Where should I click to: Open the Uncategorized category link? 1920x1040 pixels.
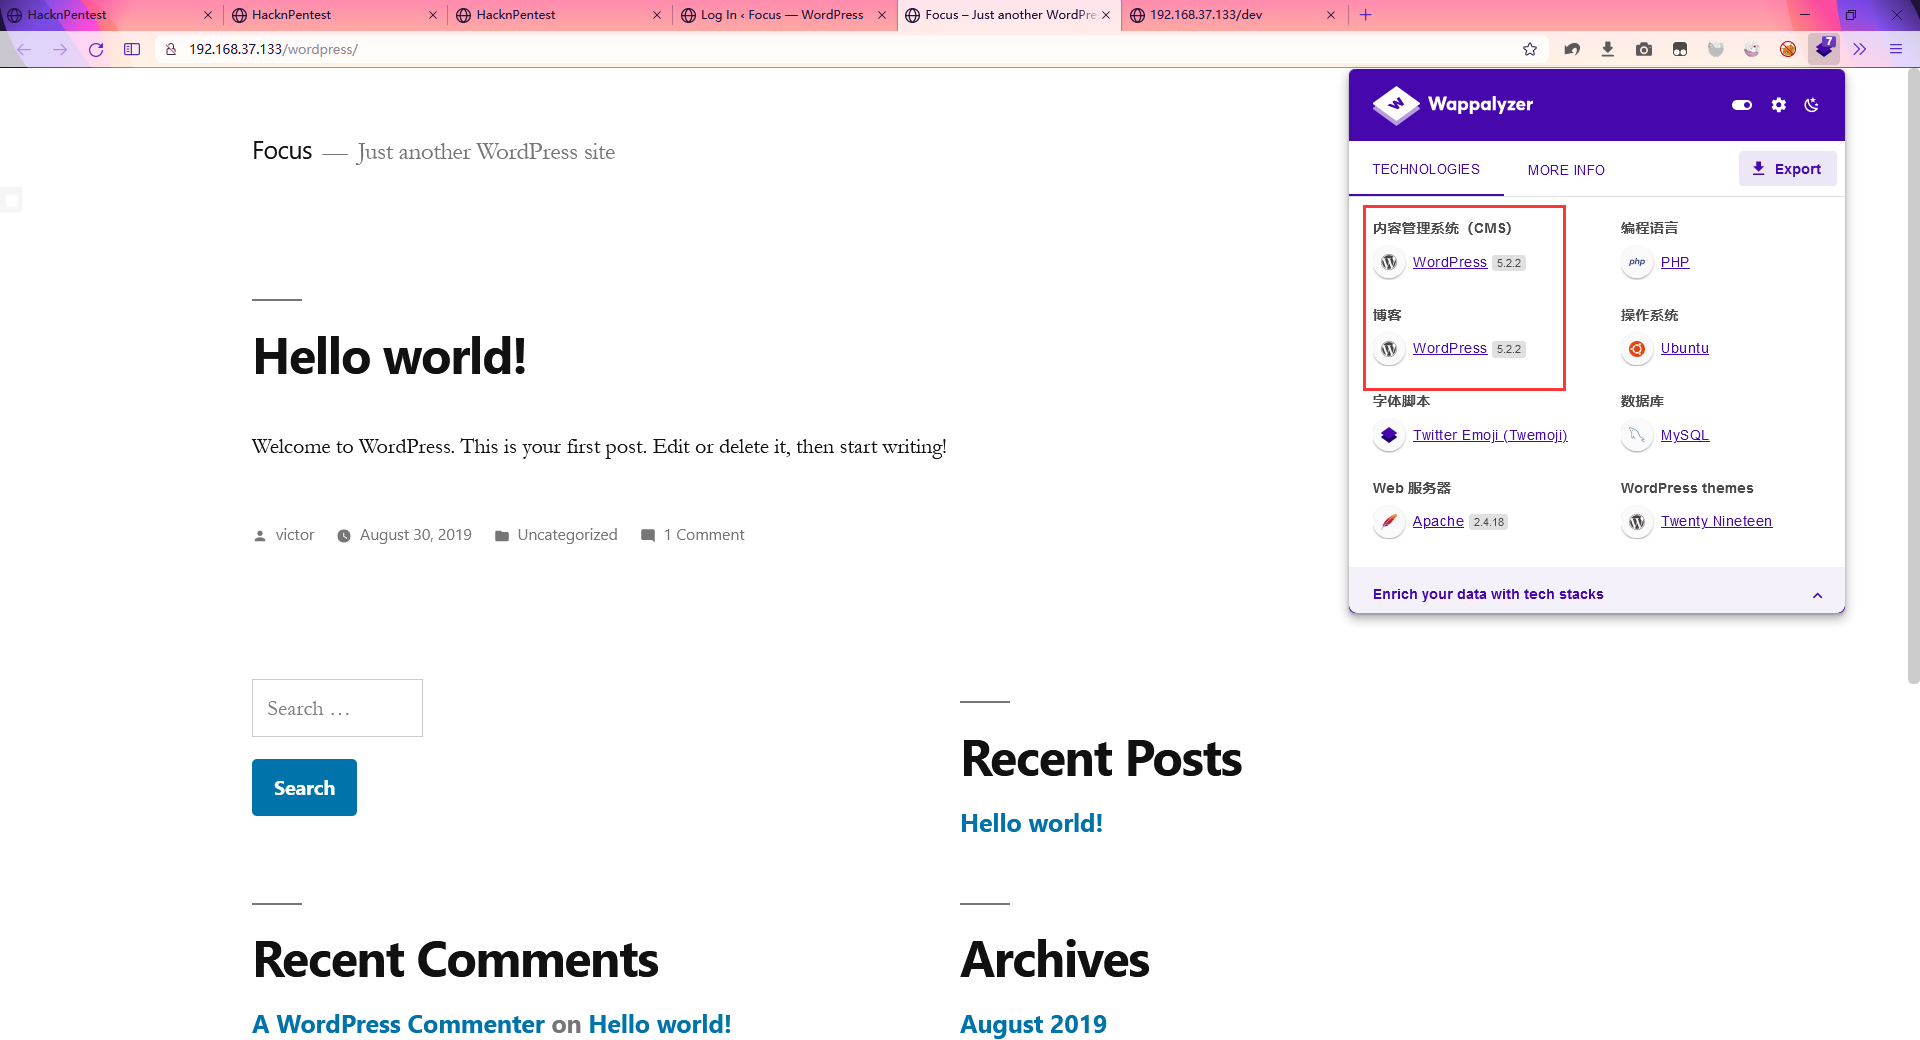[x=567, y=535]
